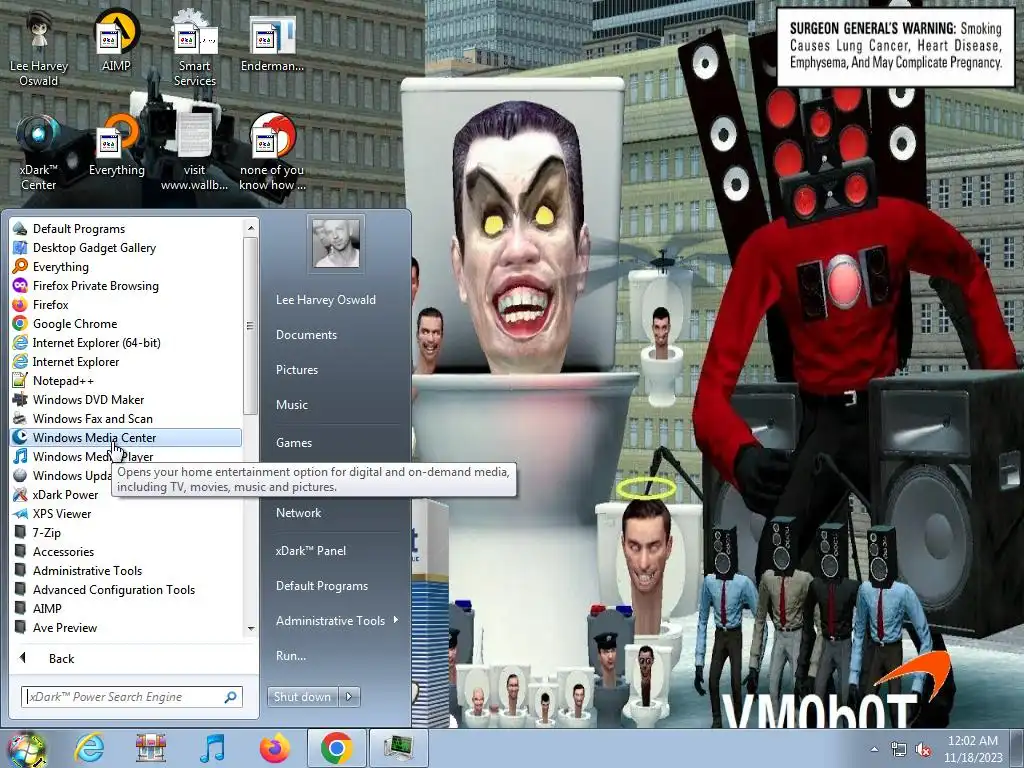This screenshot has width=1024, height=768.
Task: Click the Shut down button
Action: 302,697
